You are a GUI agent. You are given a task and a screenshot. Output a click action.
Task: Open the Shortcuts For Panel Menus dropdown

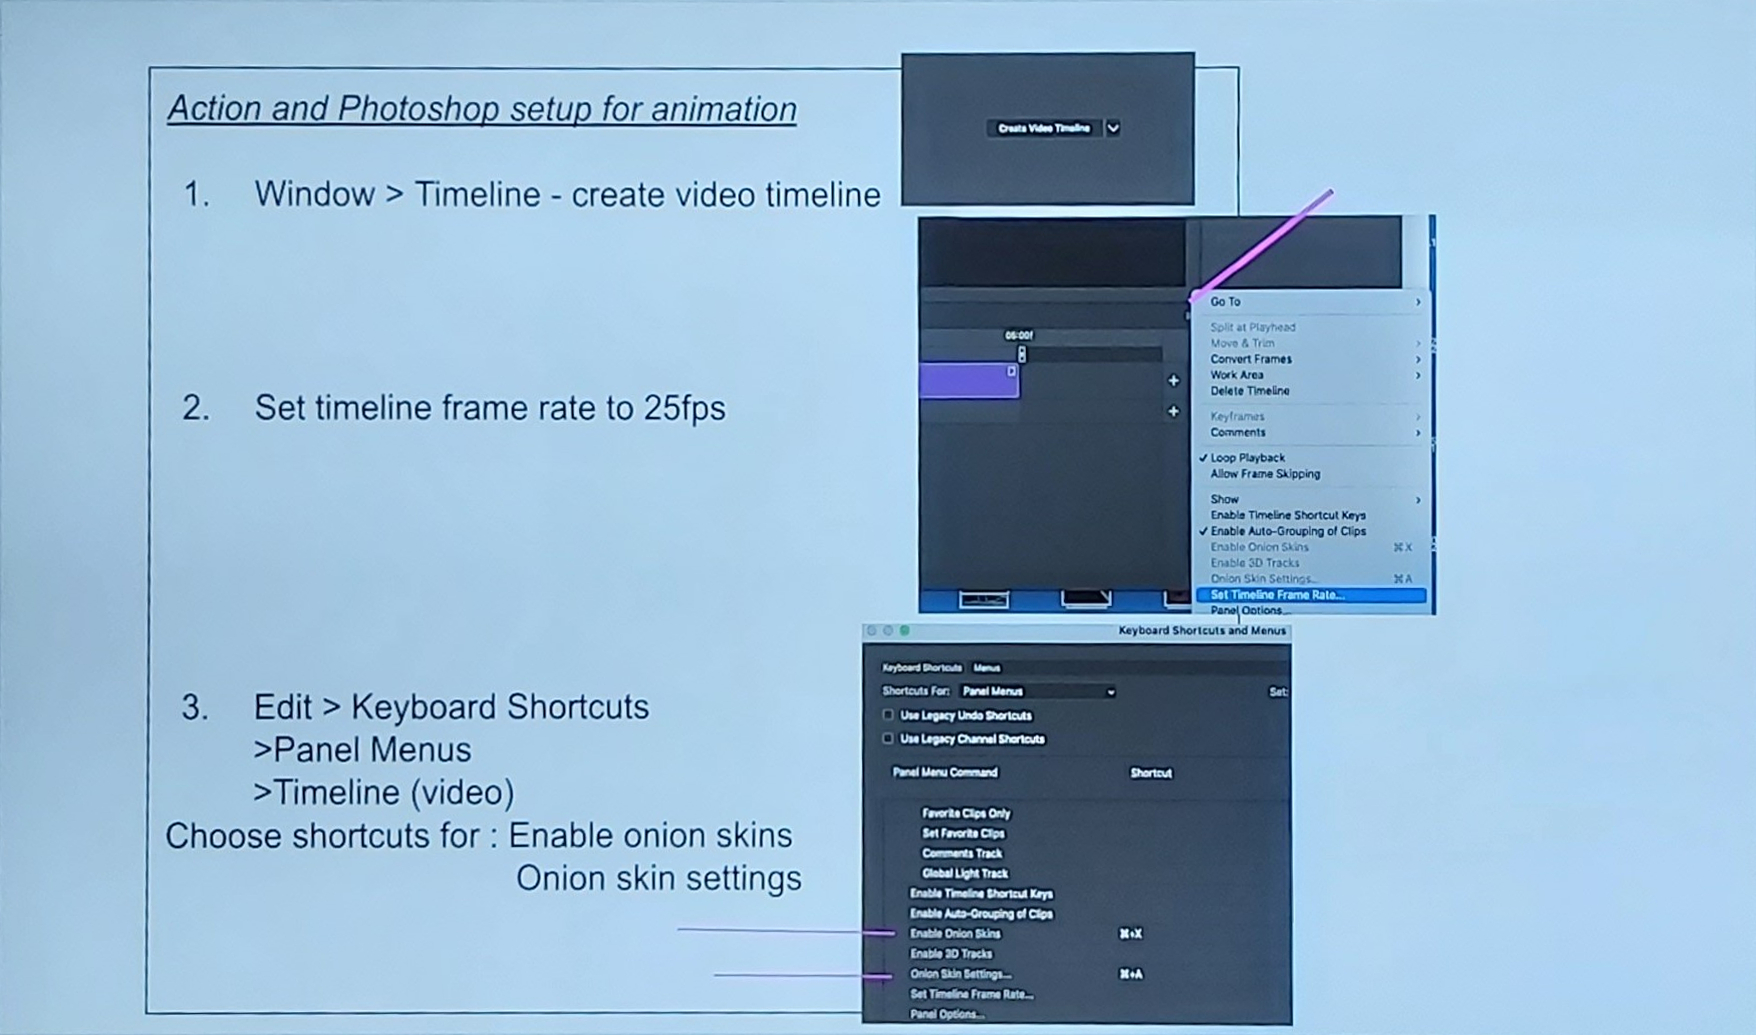[x=1038, y=692]
